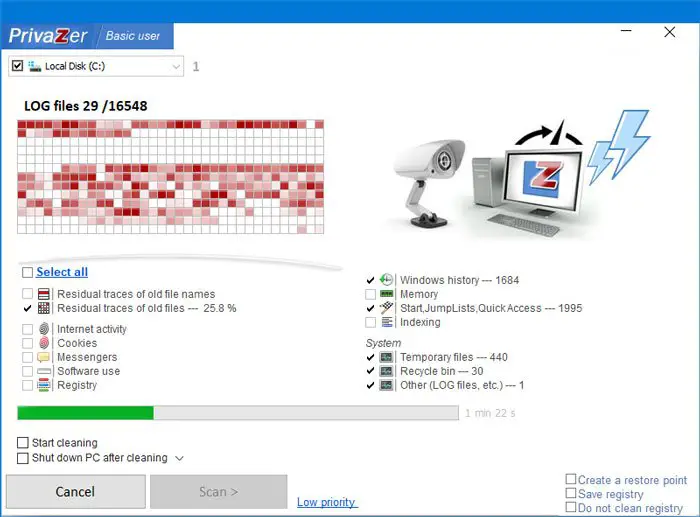Screen dimensions: 700x517
Task: Enable the Save registry checkbox
Action: 571,493
